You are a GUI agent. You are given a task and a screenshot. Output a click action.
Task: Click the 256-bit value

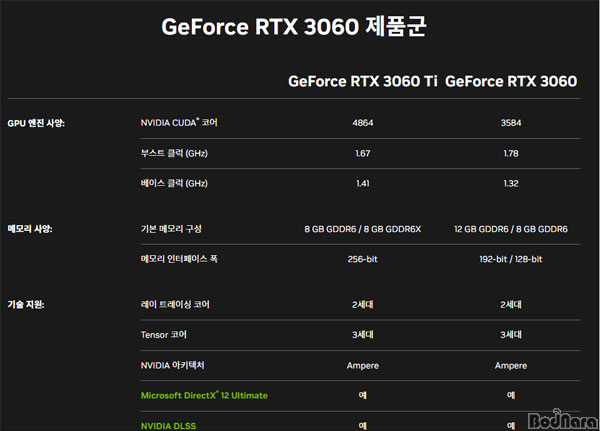tap(363, 259)
